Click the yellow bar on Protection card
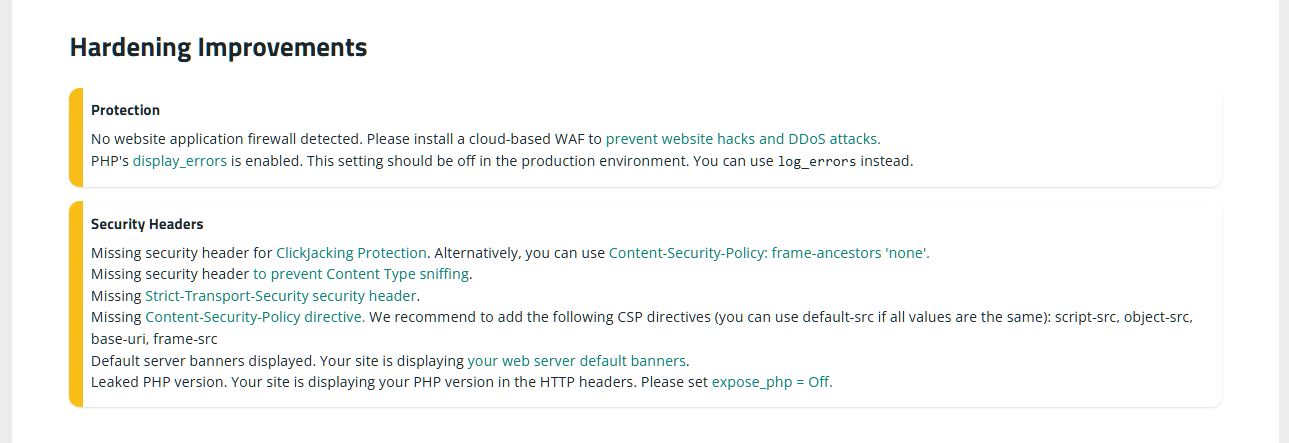Viewport: 1289px width, 443px height. (76, 137)
